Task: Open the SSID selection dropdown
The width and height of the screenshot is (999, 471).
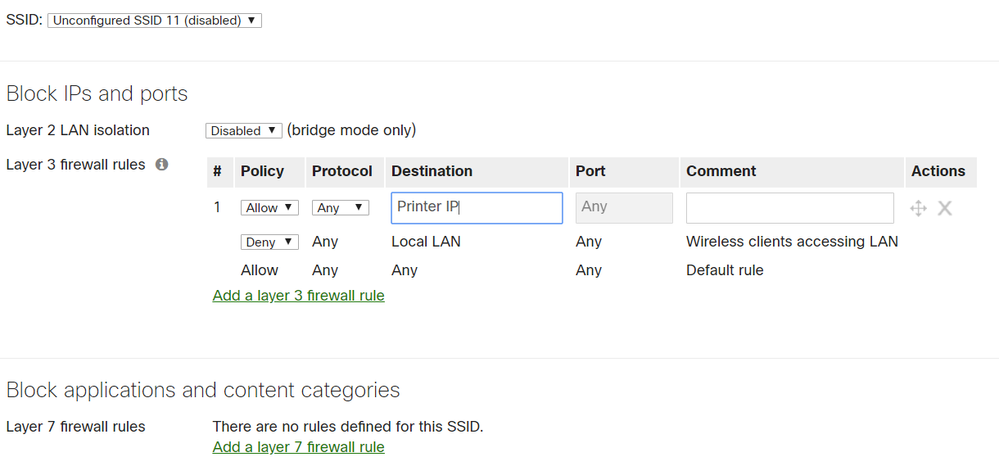Action: pos(154,20)
